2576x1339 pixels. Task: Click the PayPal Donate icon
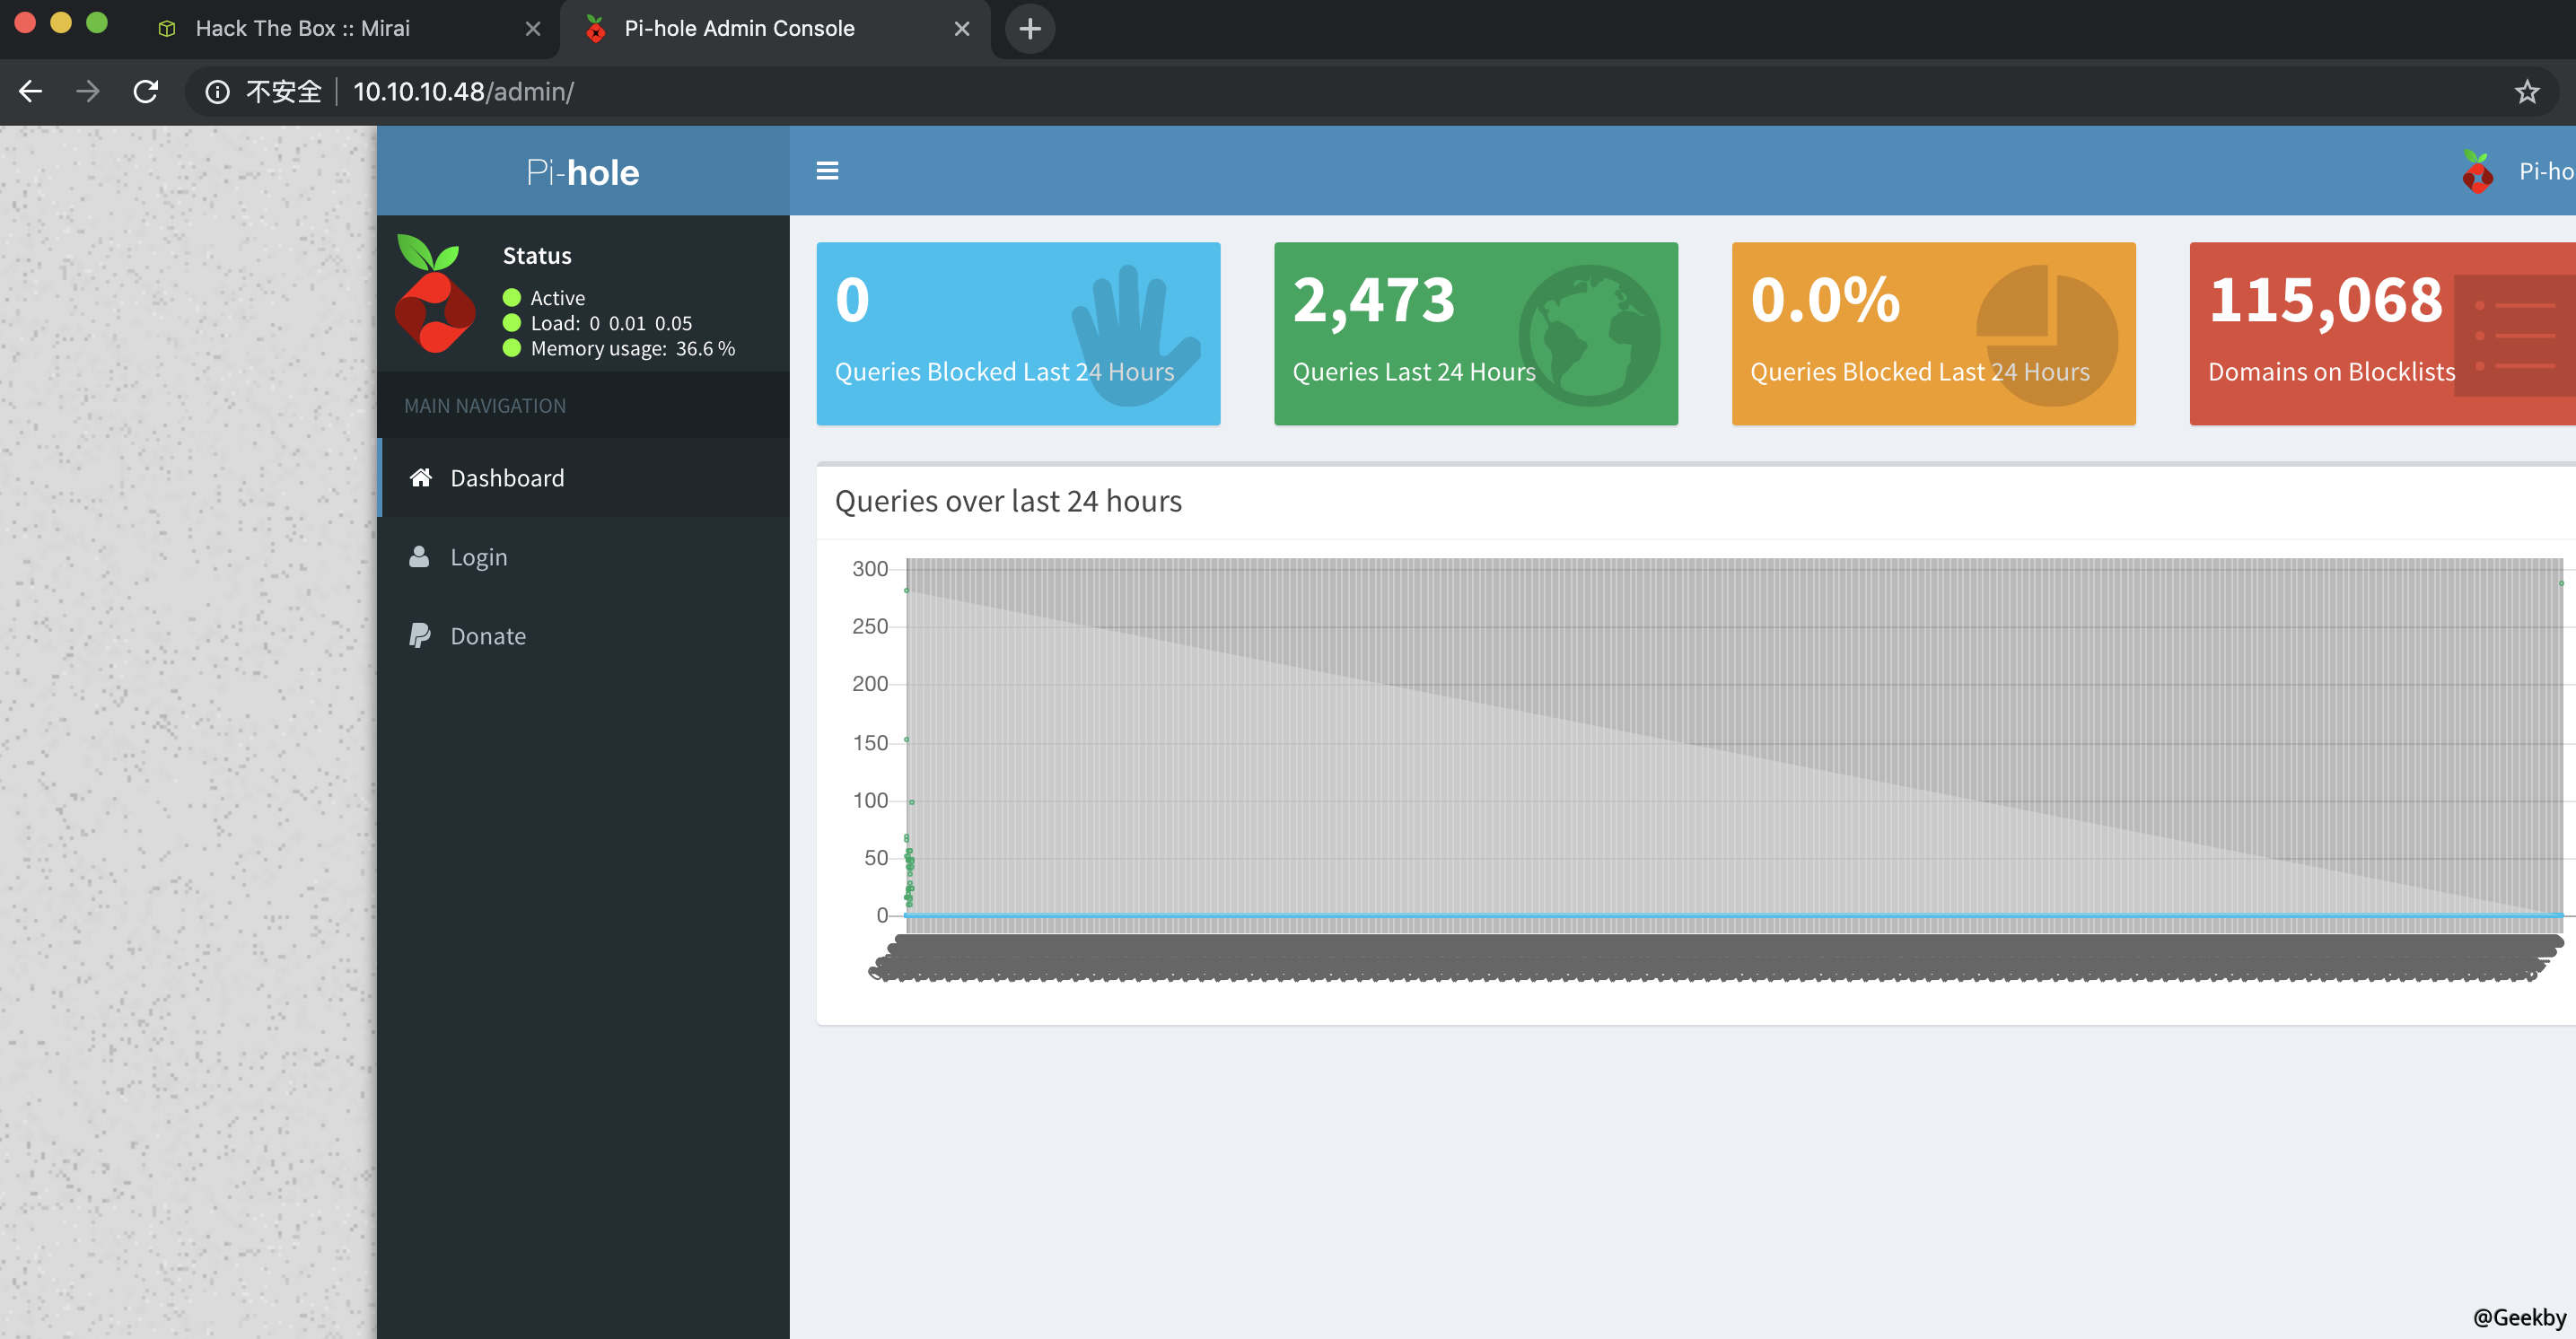(x=419, y=635)
